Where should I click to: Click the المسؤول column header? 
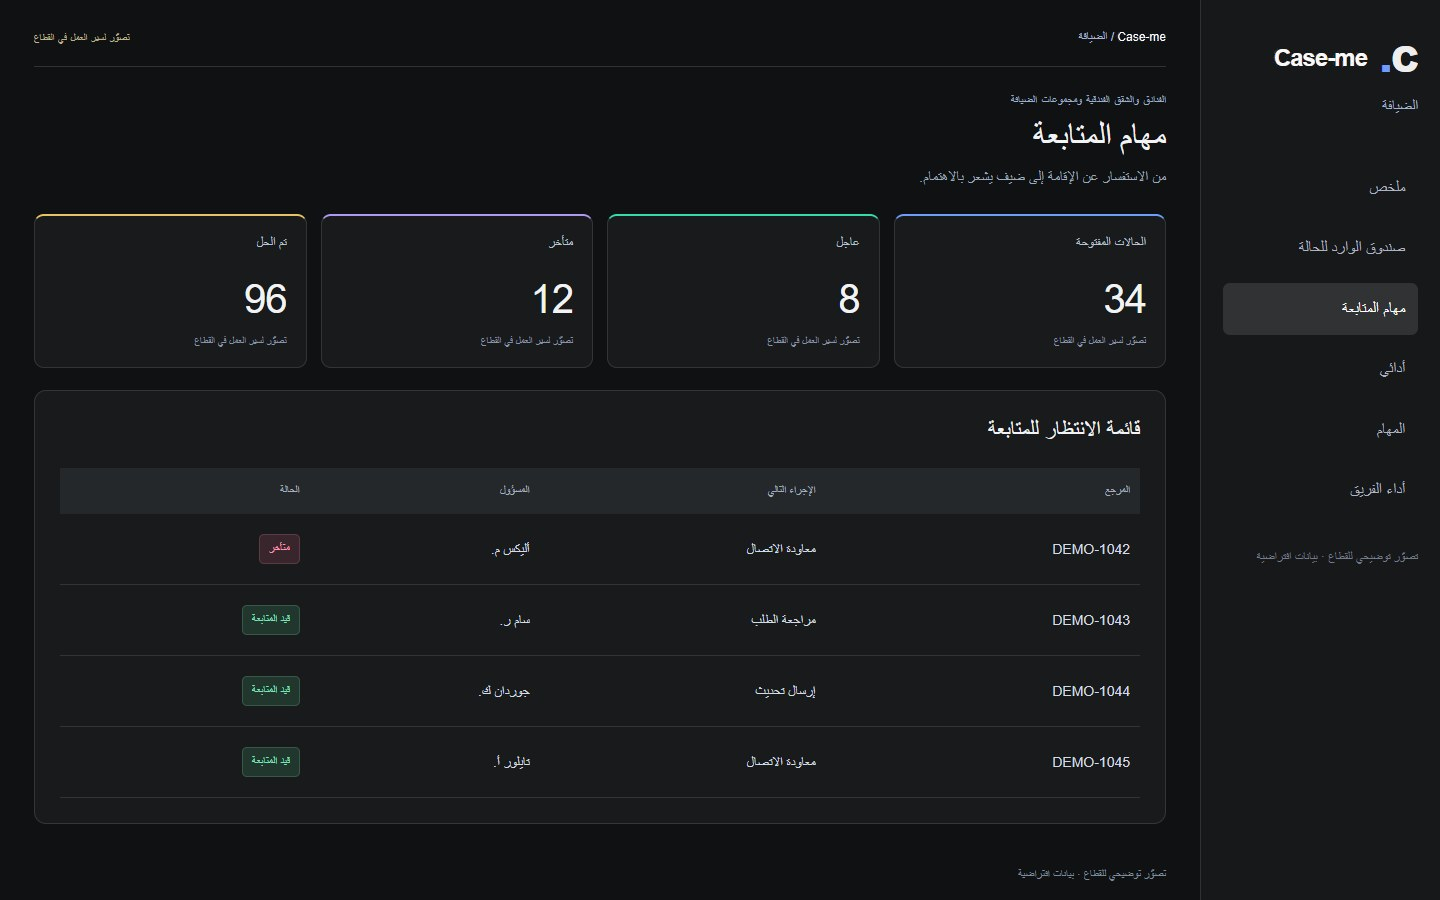(x=514, y=490)
